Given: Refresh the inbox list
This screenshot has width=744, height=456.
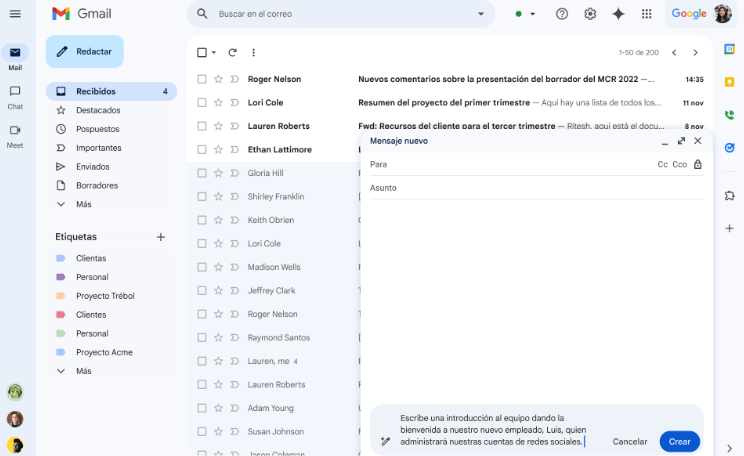Looking at the screenshot, I should pos(232,52).
